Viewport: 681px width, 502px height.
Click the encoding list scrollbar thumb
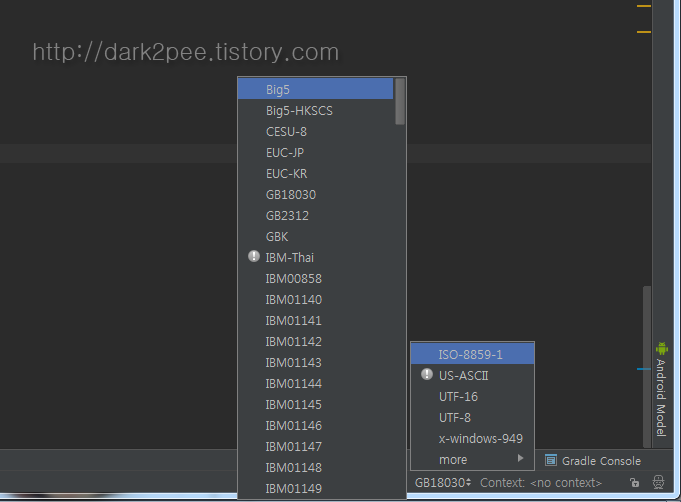400,102
